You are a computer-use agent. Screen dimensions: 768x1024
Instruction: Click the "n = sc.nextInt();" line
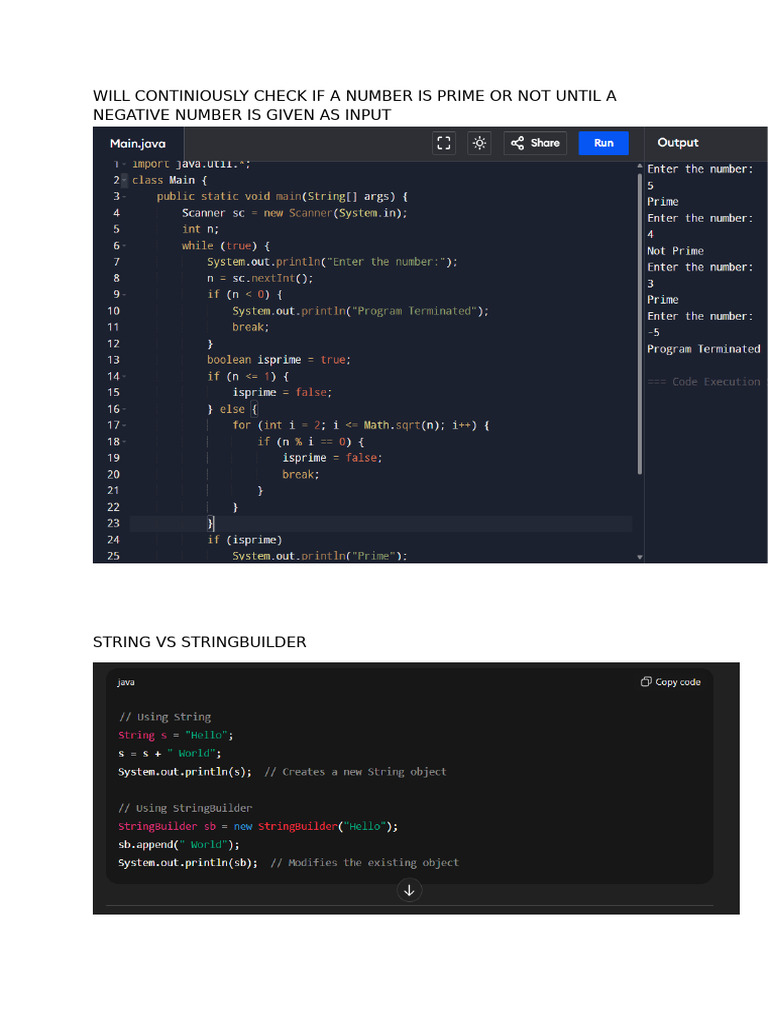click(260, 278)
